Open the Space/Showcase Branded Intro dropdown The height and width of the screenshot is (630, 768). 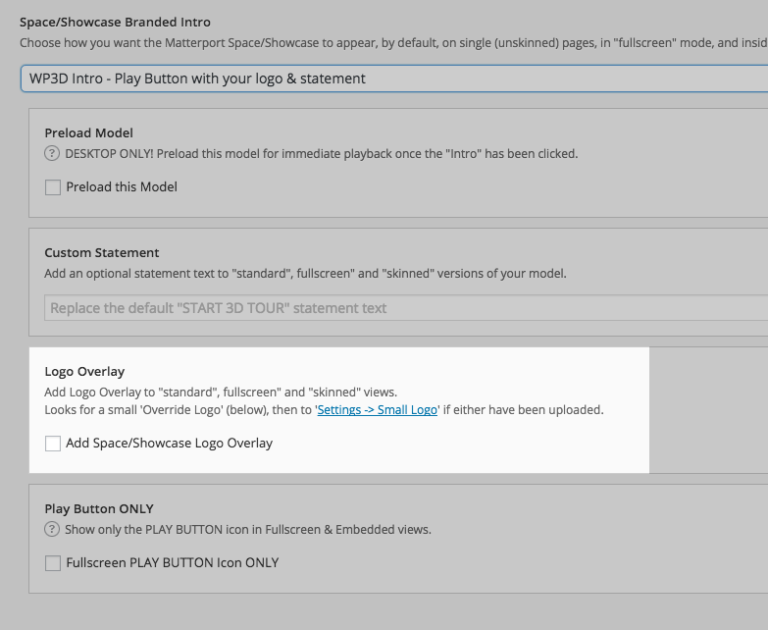390,78
